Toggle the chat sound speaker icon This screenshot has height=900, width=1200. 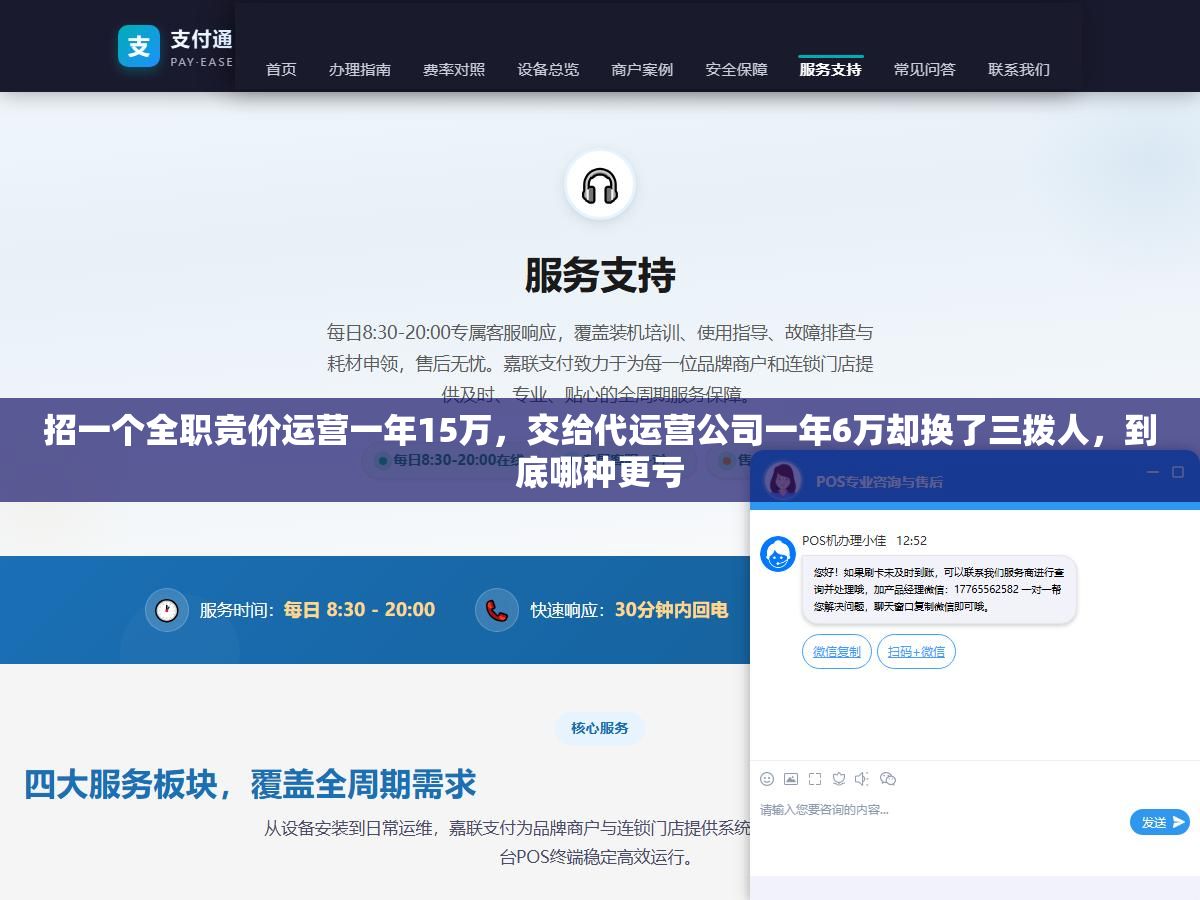(862, 779)
